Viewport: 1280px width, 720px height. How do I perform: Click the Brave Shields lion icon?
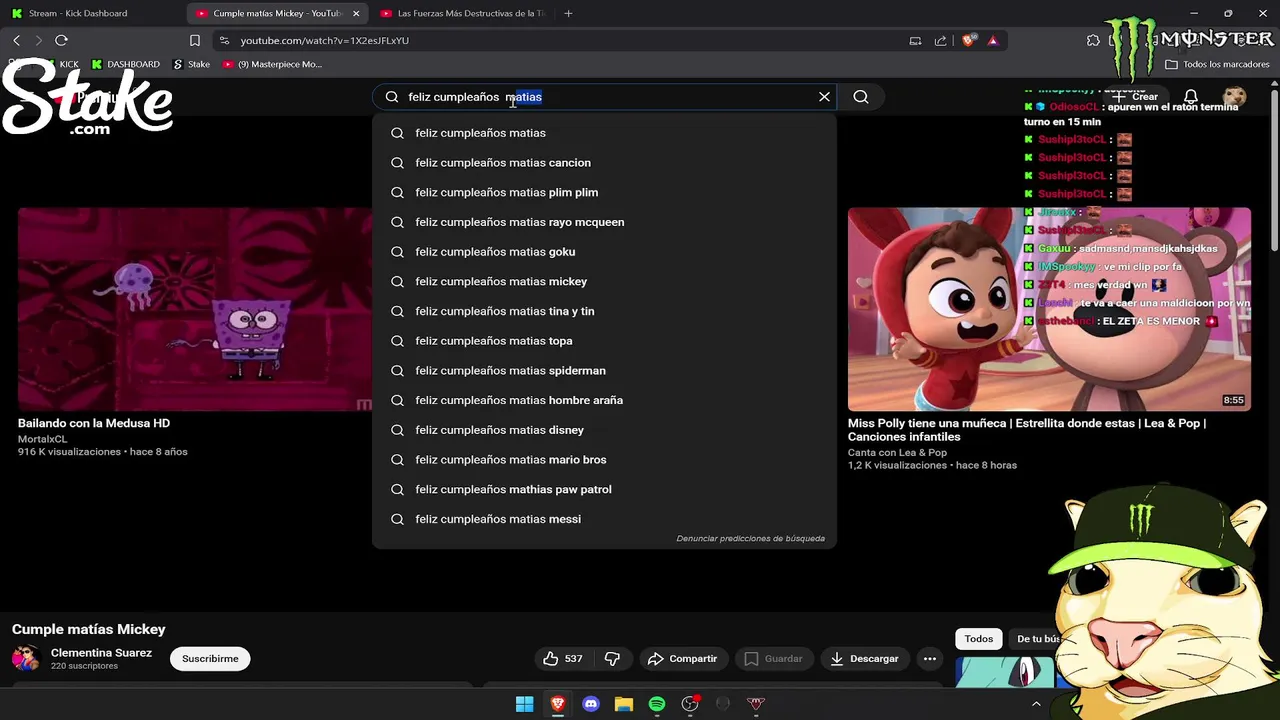click(968, 41)
